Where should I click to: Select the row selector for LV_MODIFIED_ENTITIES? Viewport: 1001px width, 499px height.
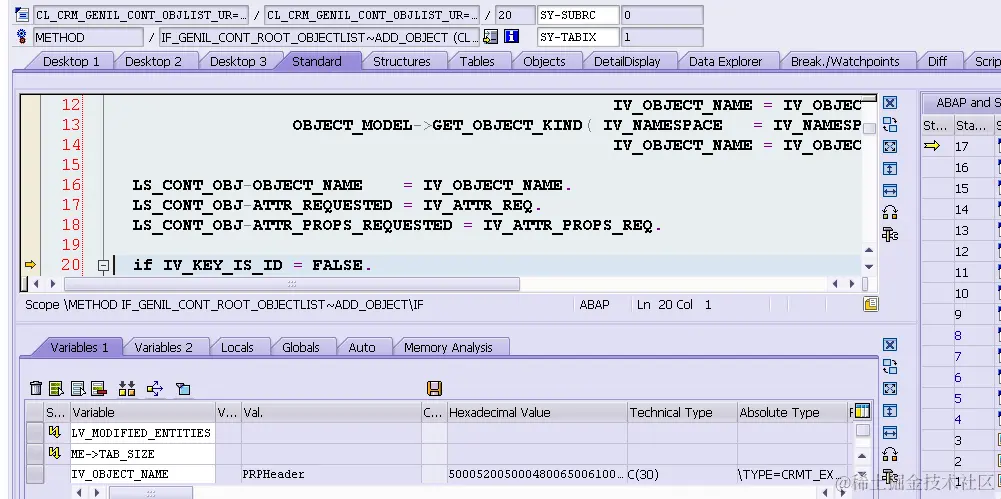tap(34, 433)
